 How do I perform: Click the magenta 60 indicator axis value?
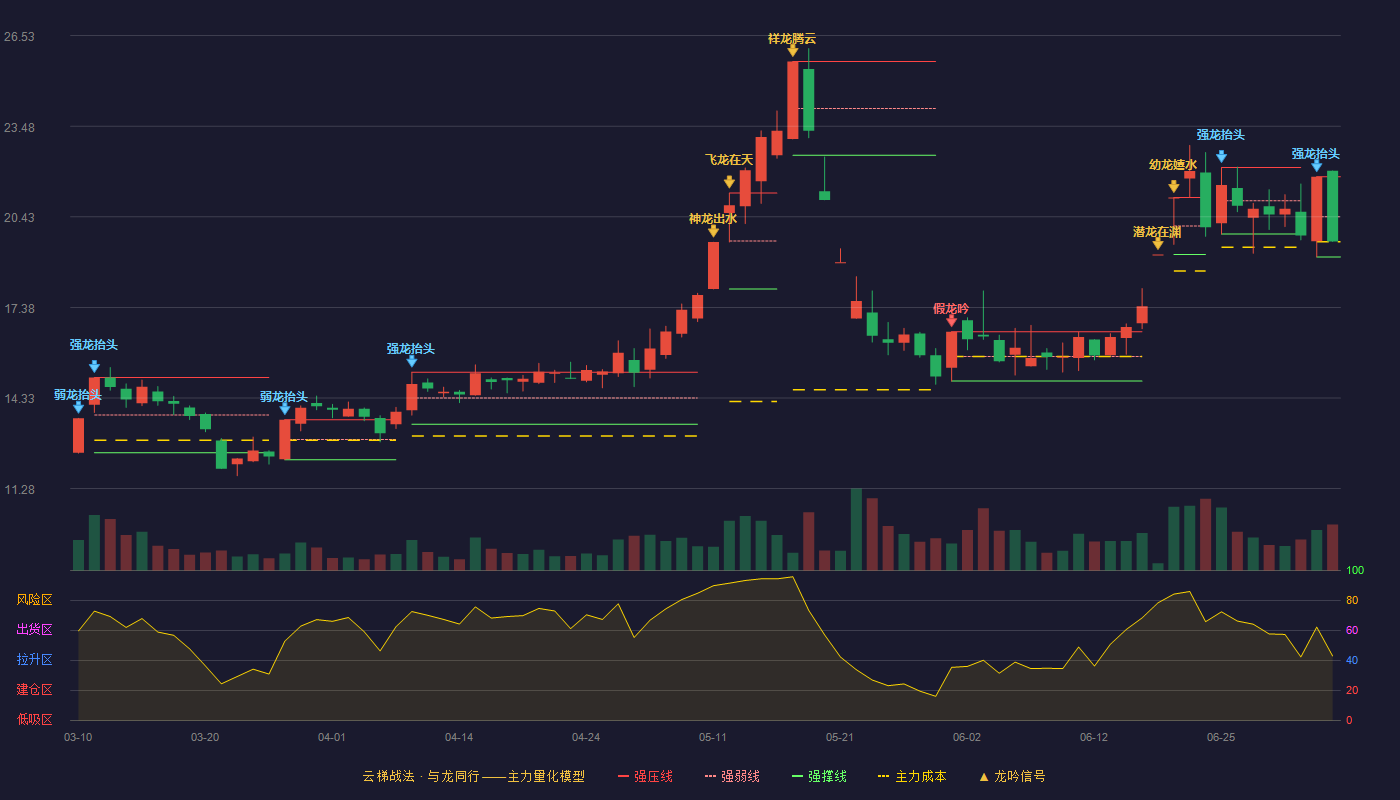[x=1351, y=630]
